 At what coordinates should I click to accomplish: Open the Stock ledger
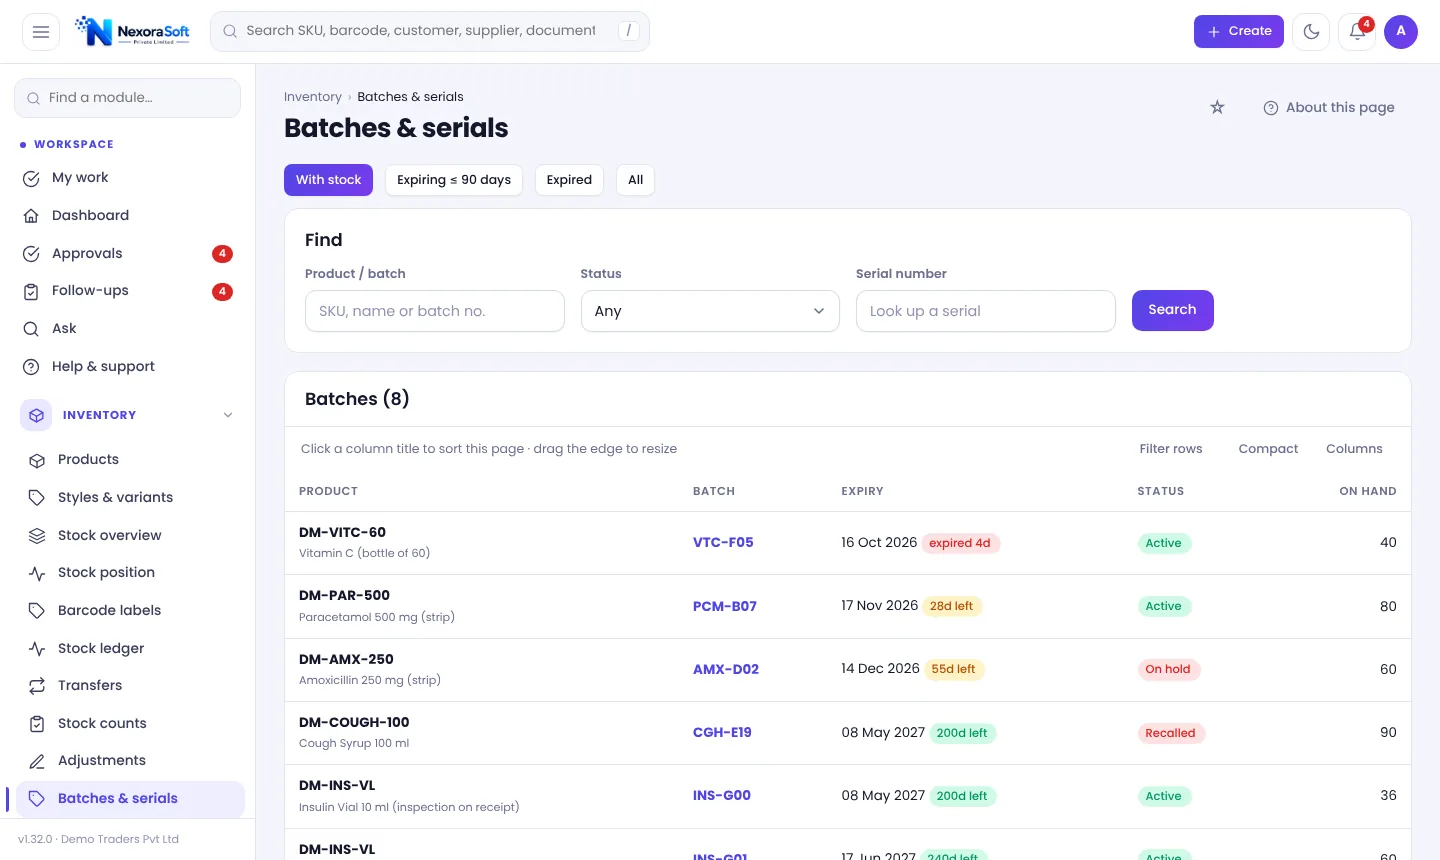[130, 649]
